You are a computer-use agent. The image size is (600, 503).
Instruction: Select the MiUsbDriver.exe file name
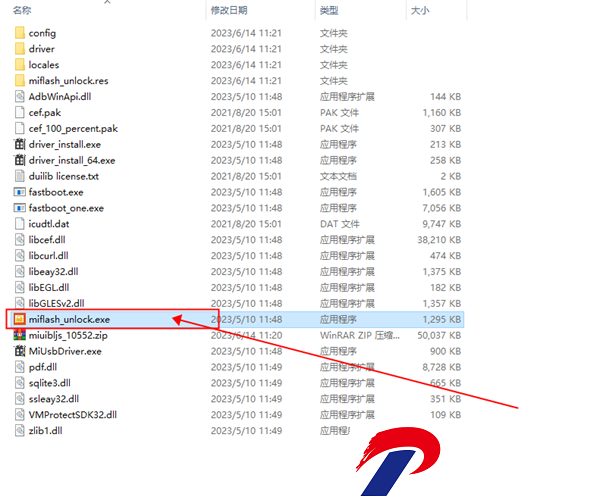tap(65, 351)
